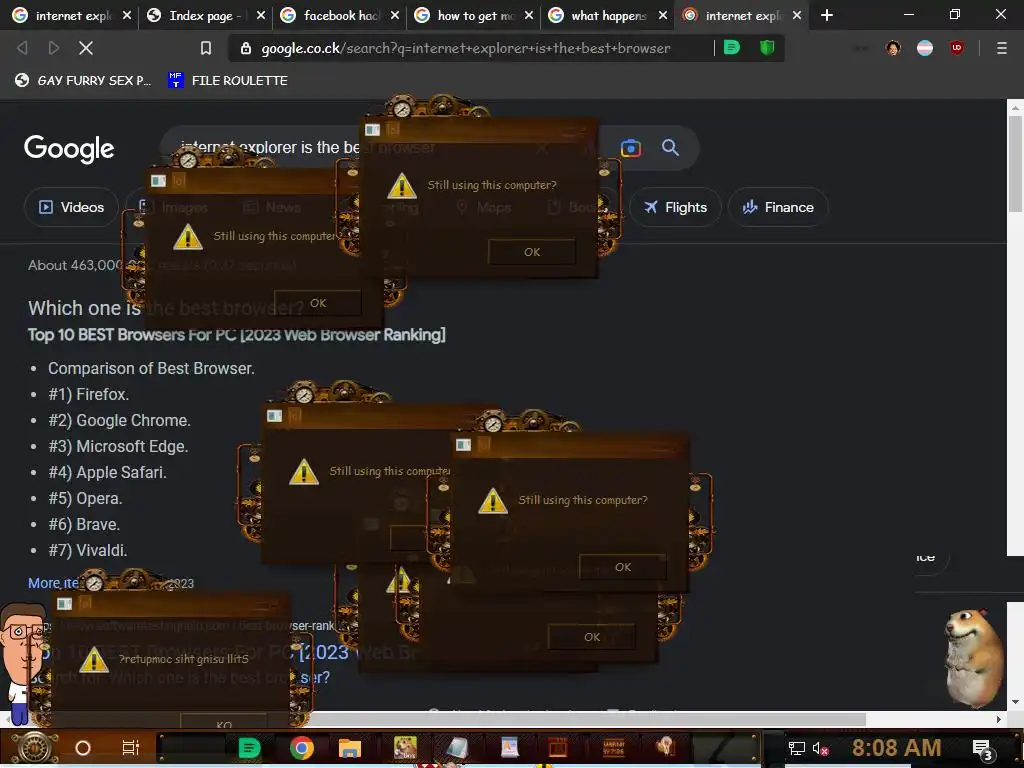Open the GAY FURRY SEX P... bookmark
The width and height of the screenshot is (1024, 768).
(83, 80)
